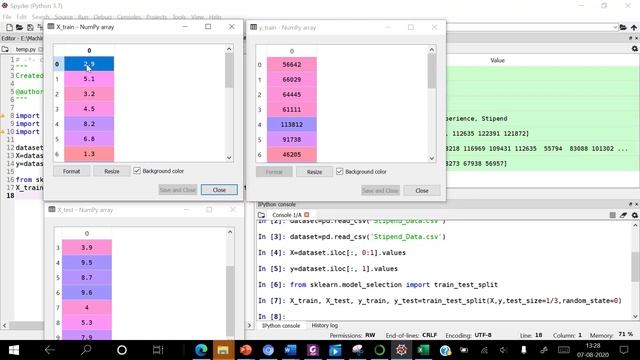Click the New file toolbar icon

click(x=9, y=27)
